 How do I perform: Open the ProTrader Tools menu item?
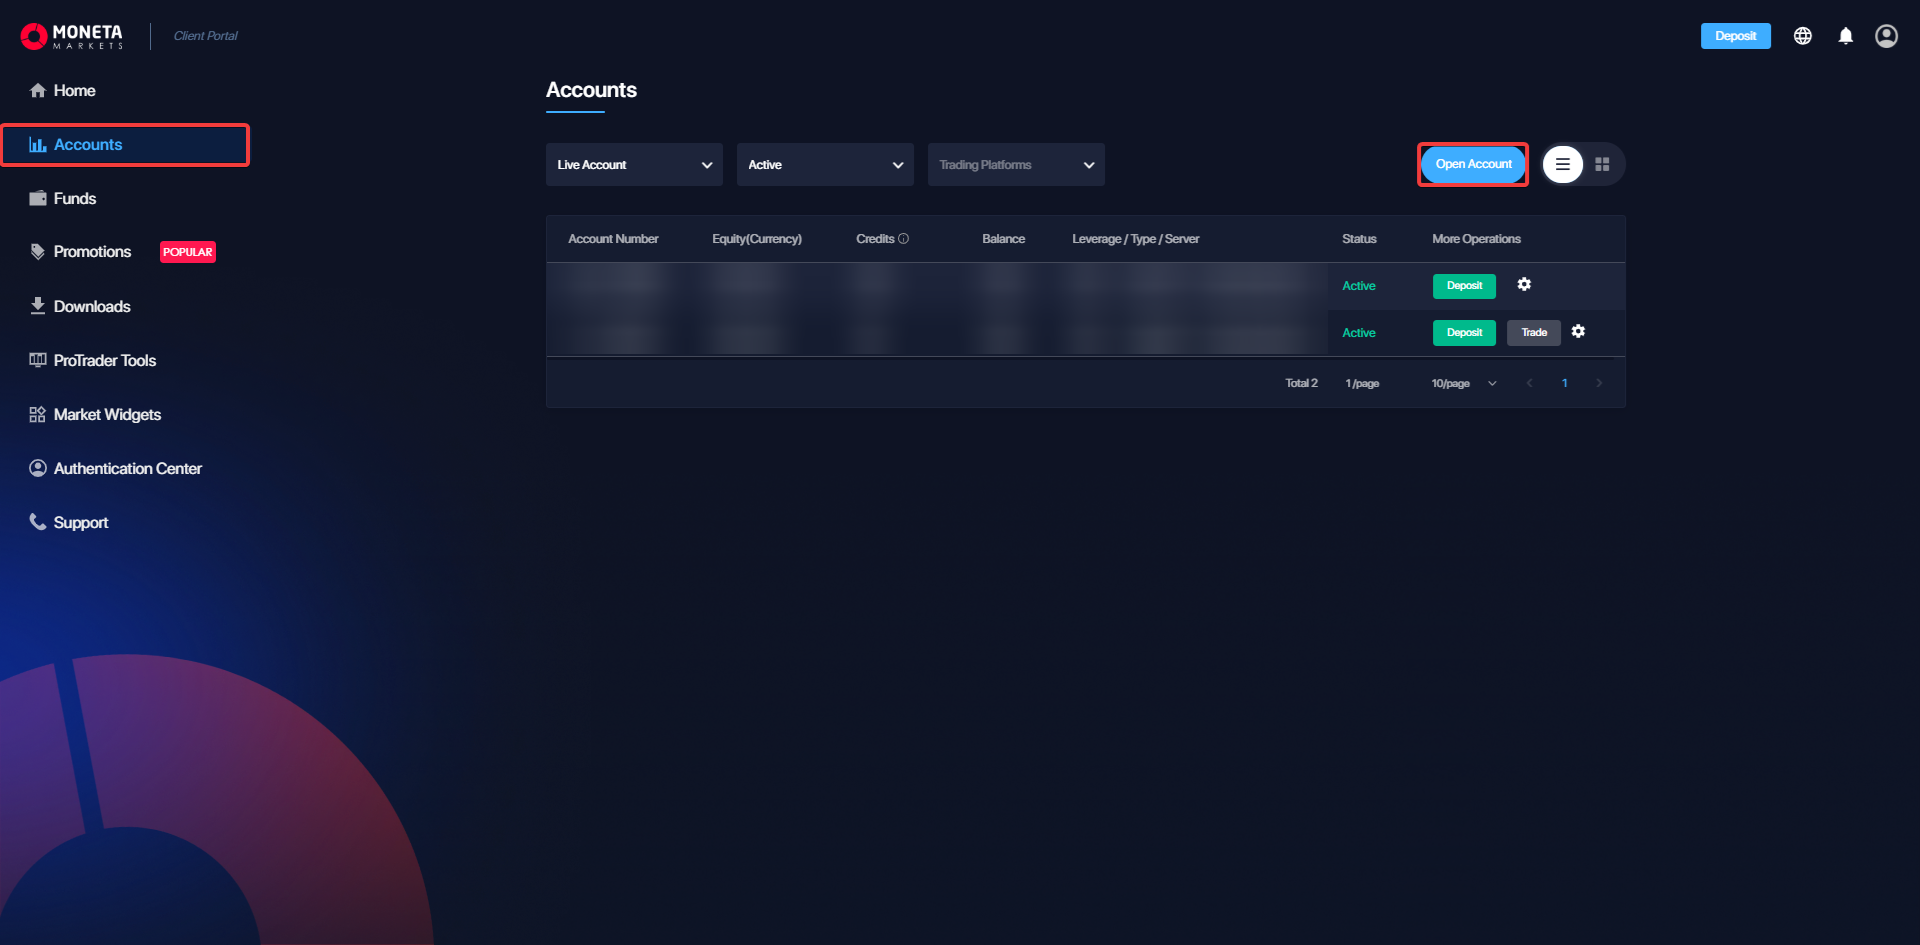(x=105, y=361)
